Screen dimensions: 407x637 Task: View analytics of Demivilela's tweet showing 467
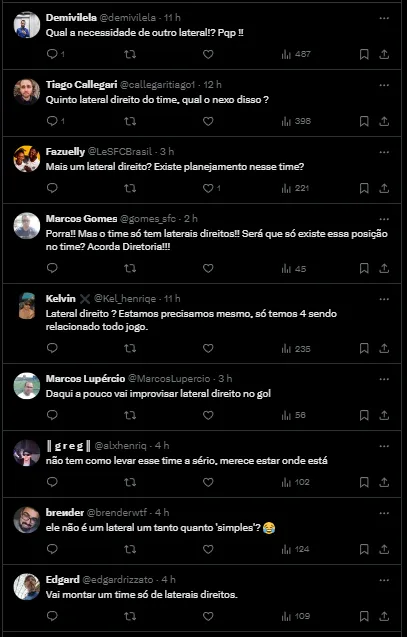point(296,54)
